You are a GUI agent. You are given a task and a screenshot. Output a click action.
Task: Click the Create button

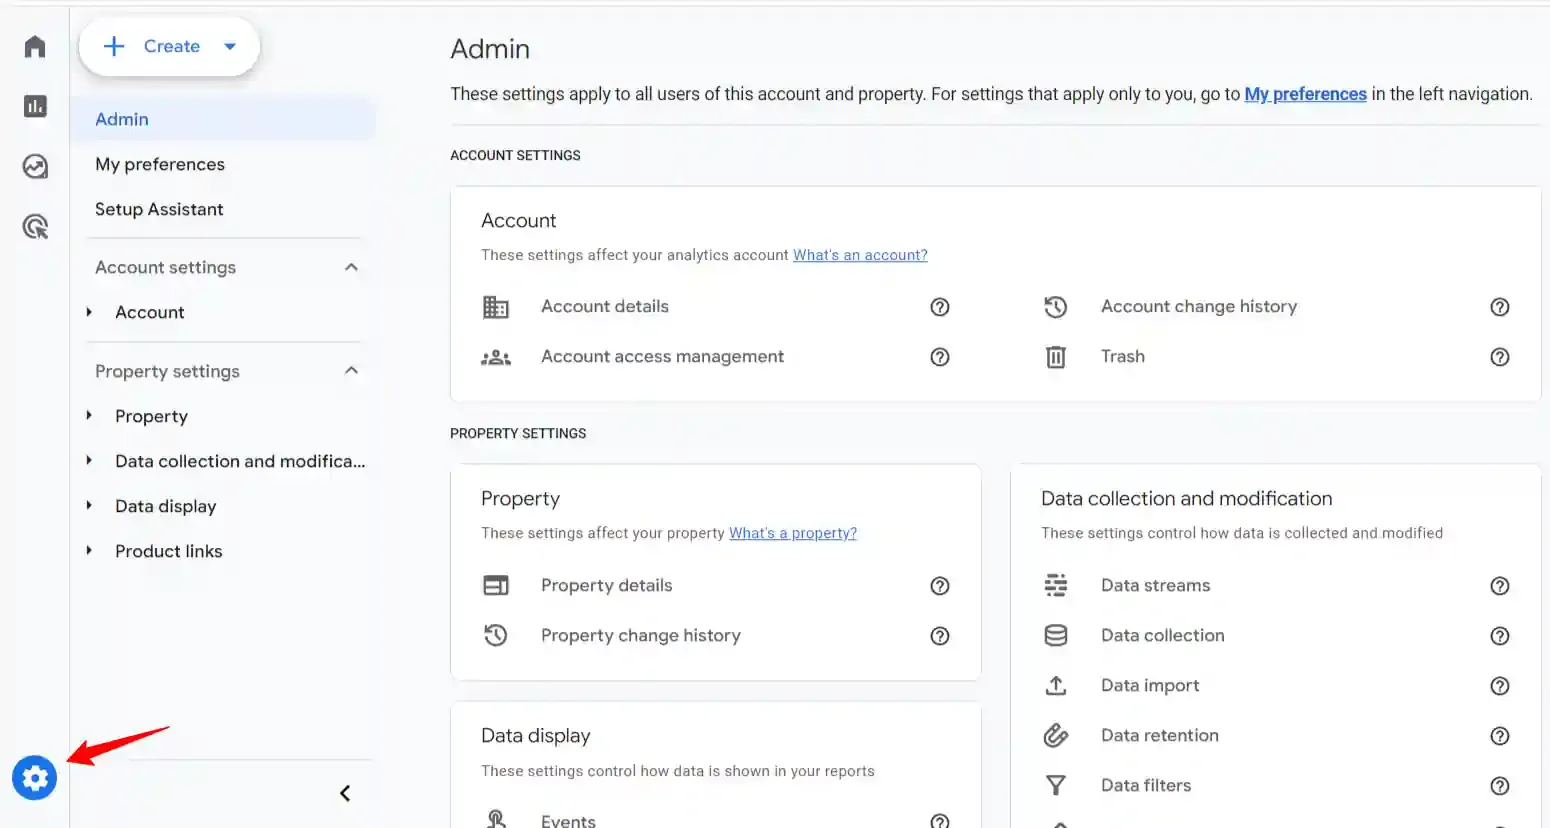(x=169, y=46)
